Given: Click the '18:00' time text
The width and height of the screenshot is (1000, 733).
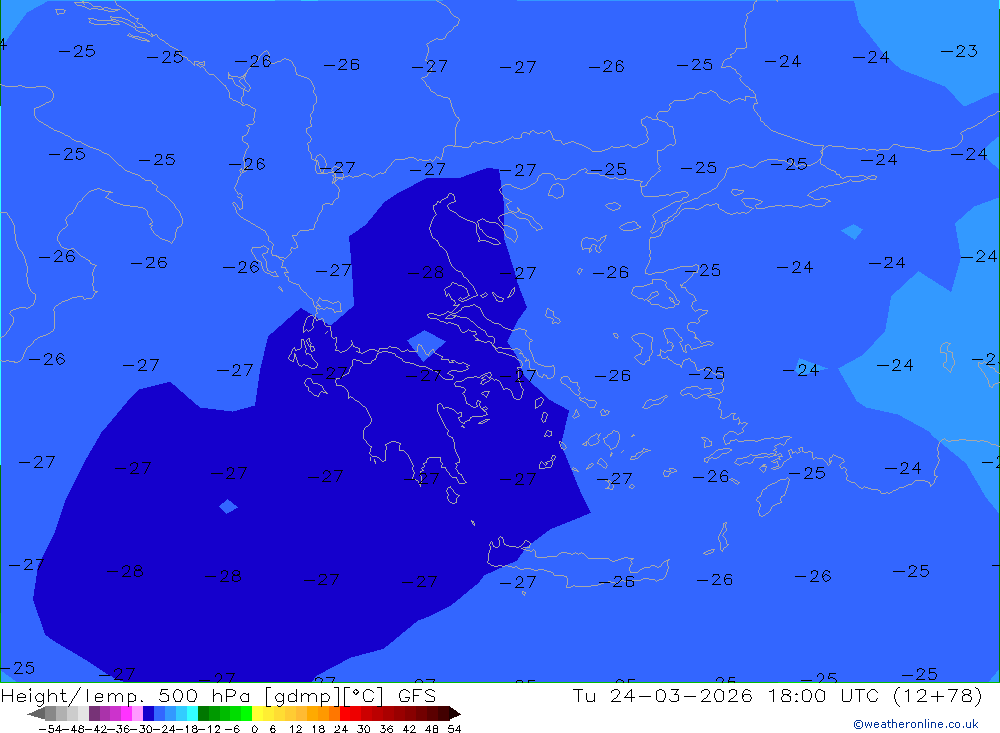Looking at the screenshot, I should coord(798,695).
